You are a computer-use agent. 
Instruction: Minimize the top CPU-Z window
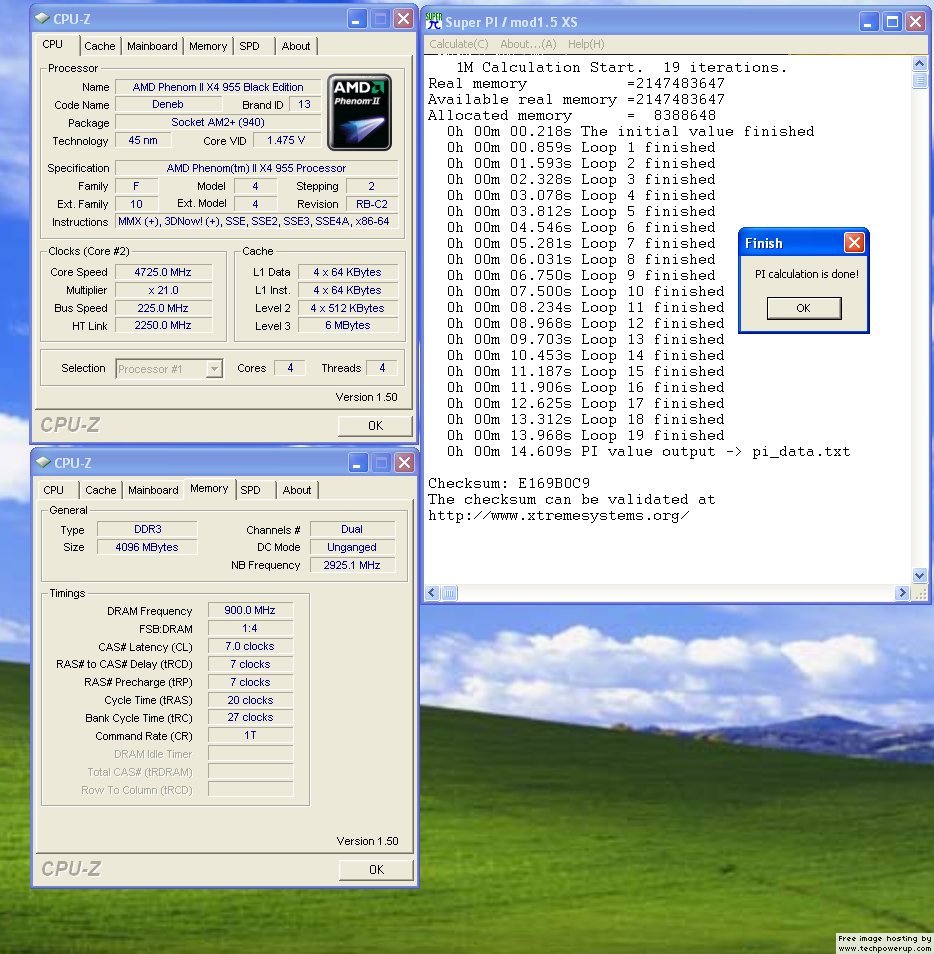click(357, 19)
